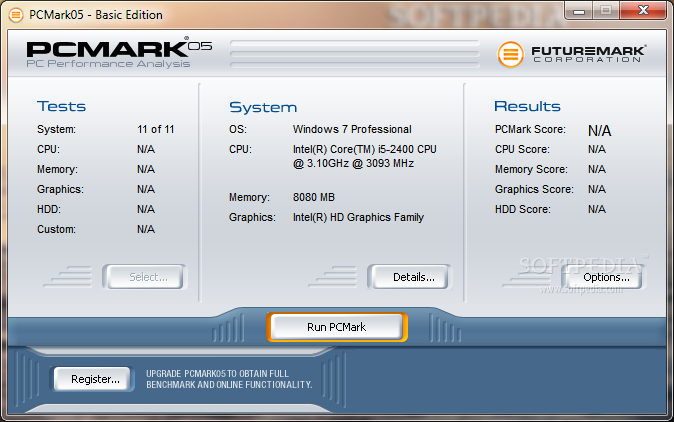Click the PCMark05 logo in header
Screen dimensions: 674x422
click(119, 50)
